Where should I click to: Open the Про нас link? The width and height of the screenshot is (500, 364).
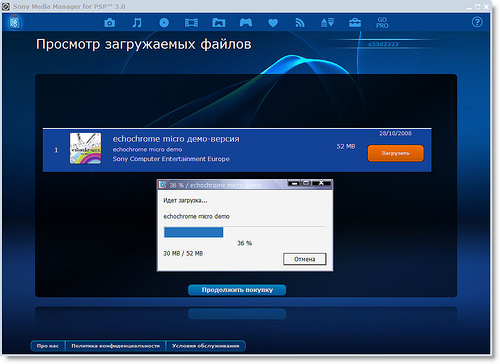48,346
